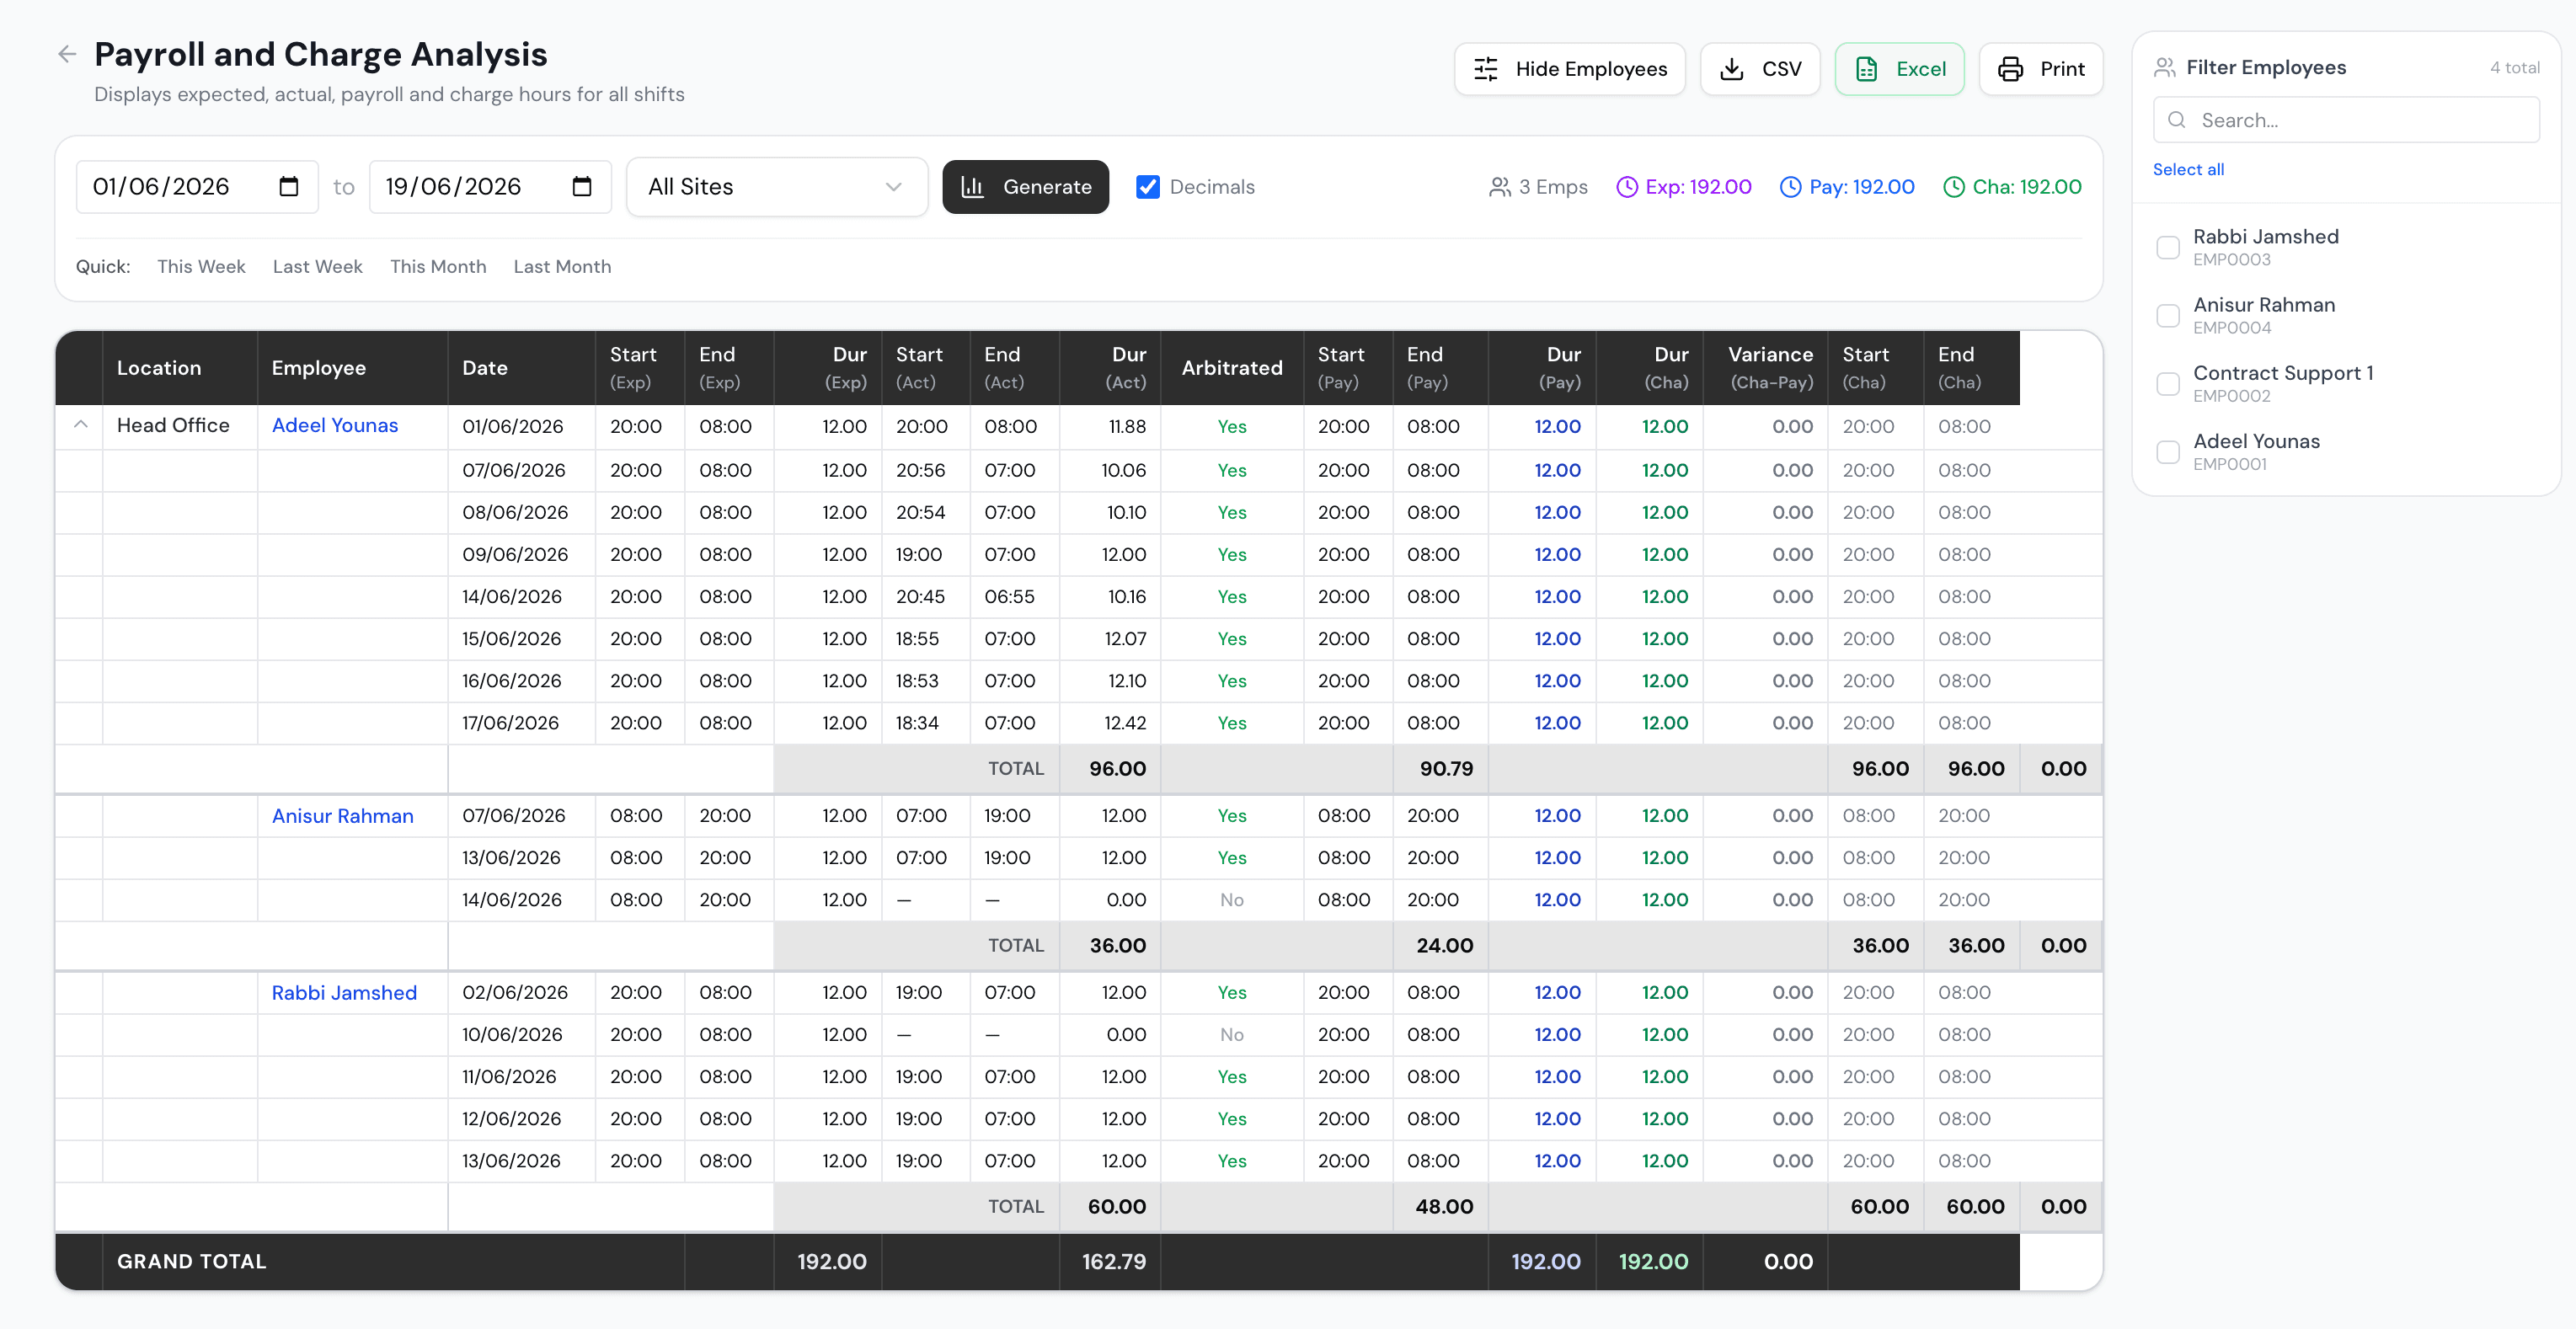2576x1329 pixels.
Task: Check the Rabbi Jamshed filter checkbox
Action: tap(2168, 248)
